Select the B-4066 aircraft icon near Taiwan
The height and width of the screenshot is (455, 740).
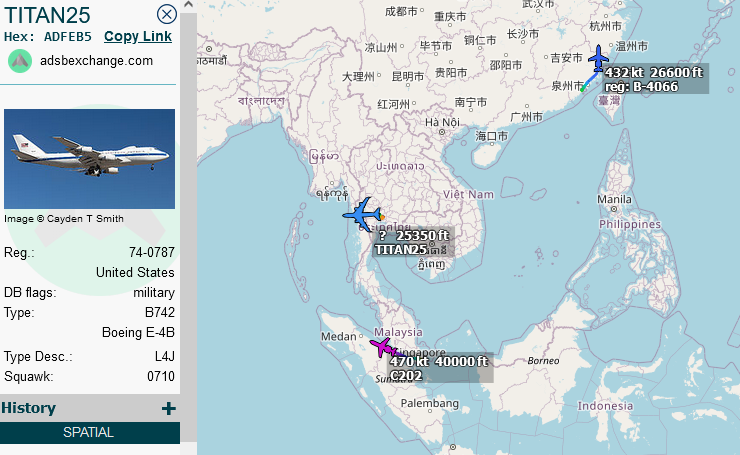[x=598, y=58]
